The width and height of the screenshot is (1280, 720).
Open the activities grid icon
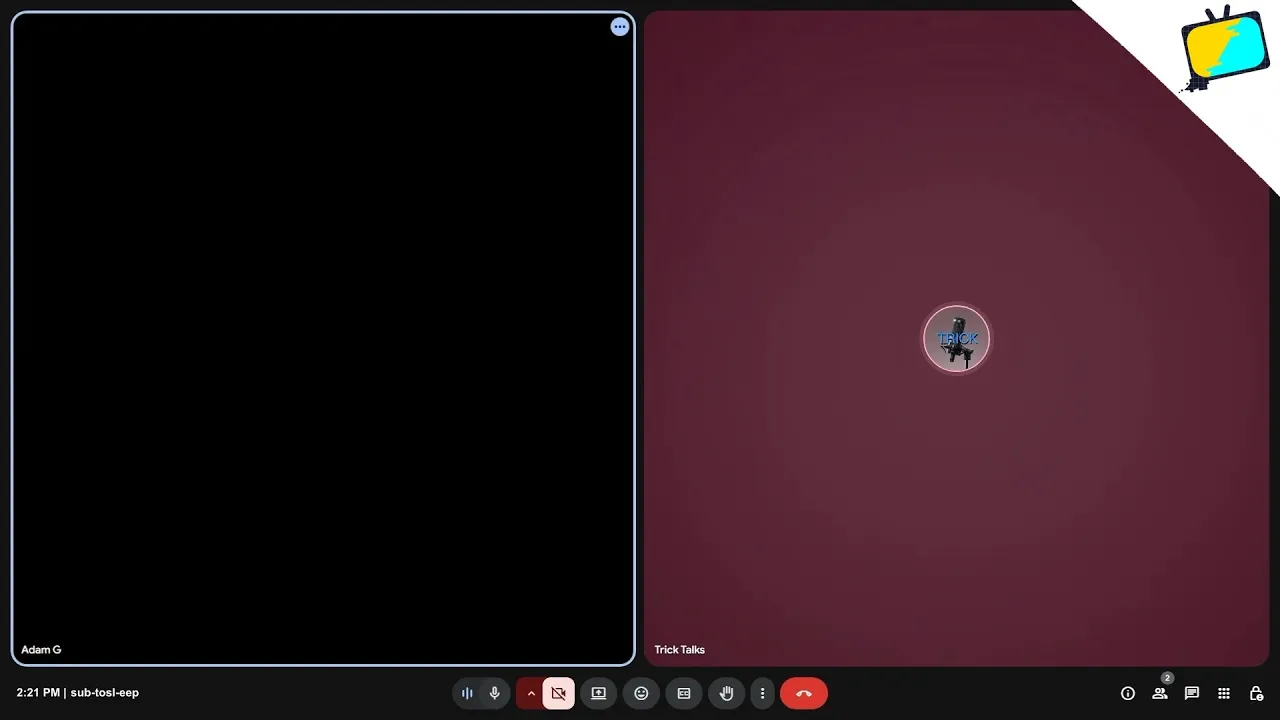1224,693
